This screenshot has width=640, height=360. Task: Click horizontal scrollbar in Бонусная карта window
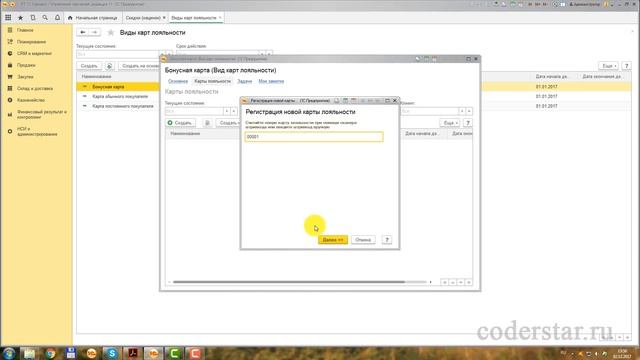click(289, 282)
